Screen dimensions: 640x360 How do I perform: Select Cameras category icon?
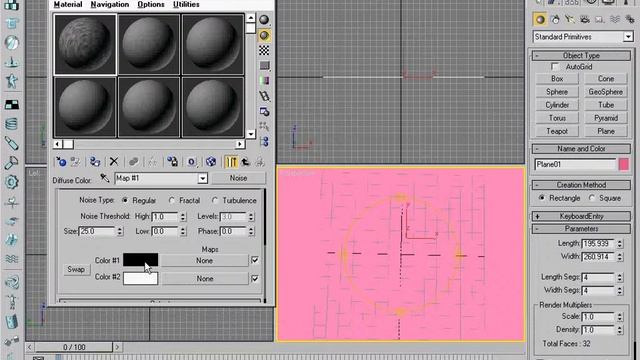585,20
